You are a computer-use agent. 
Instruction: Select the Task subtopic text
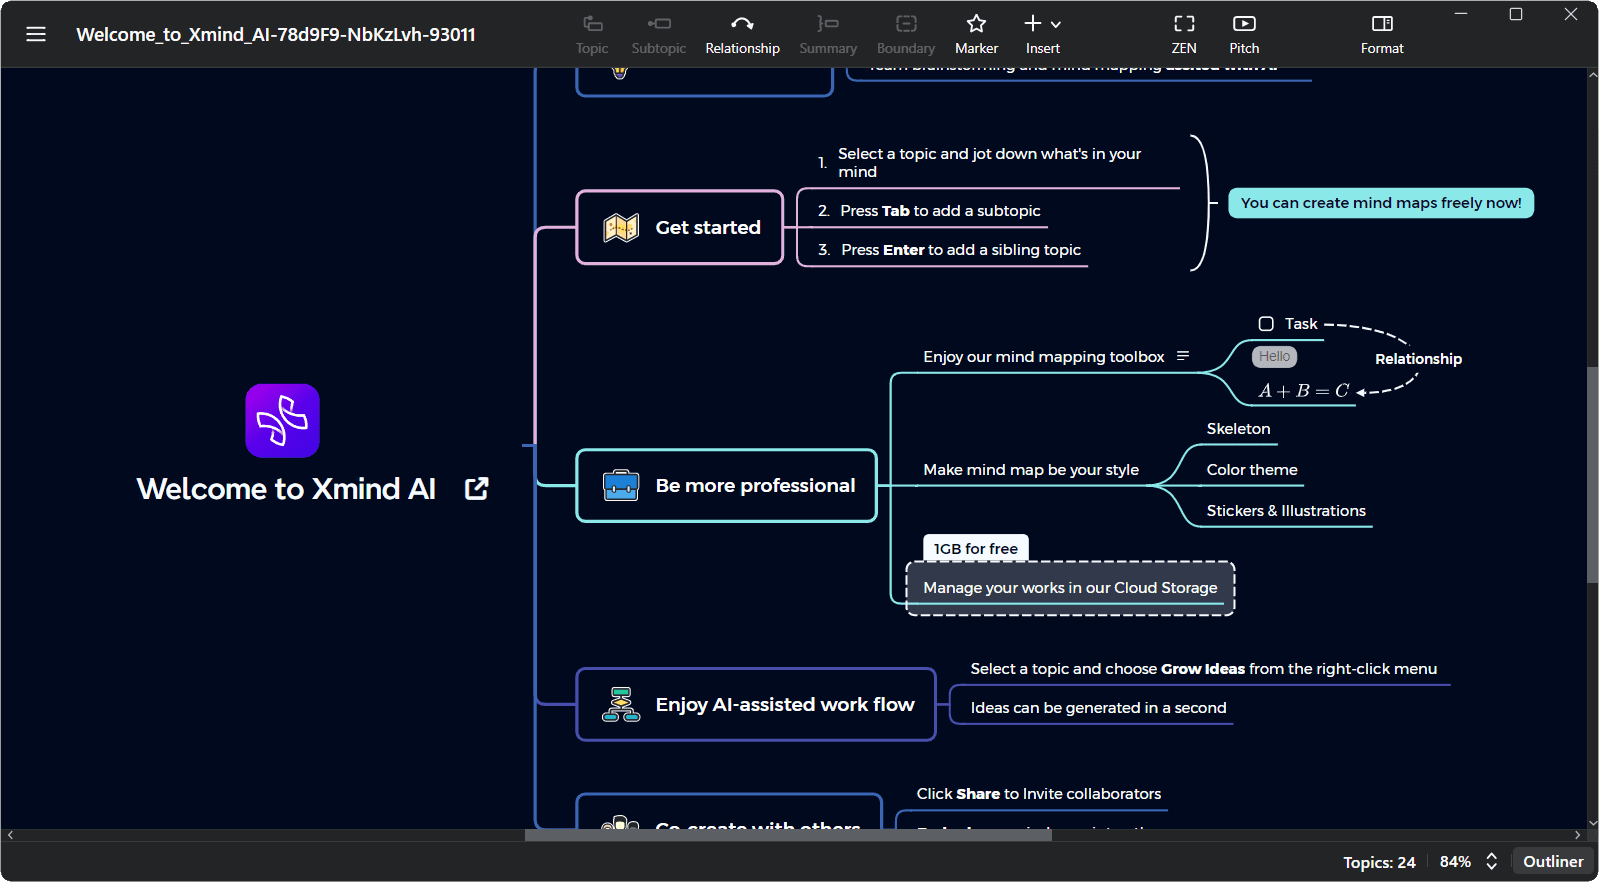tap(1301, 324)
